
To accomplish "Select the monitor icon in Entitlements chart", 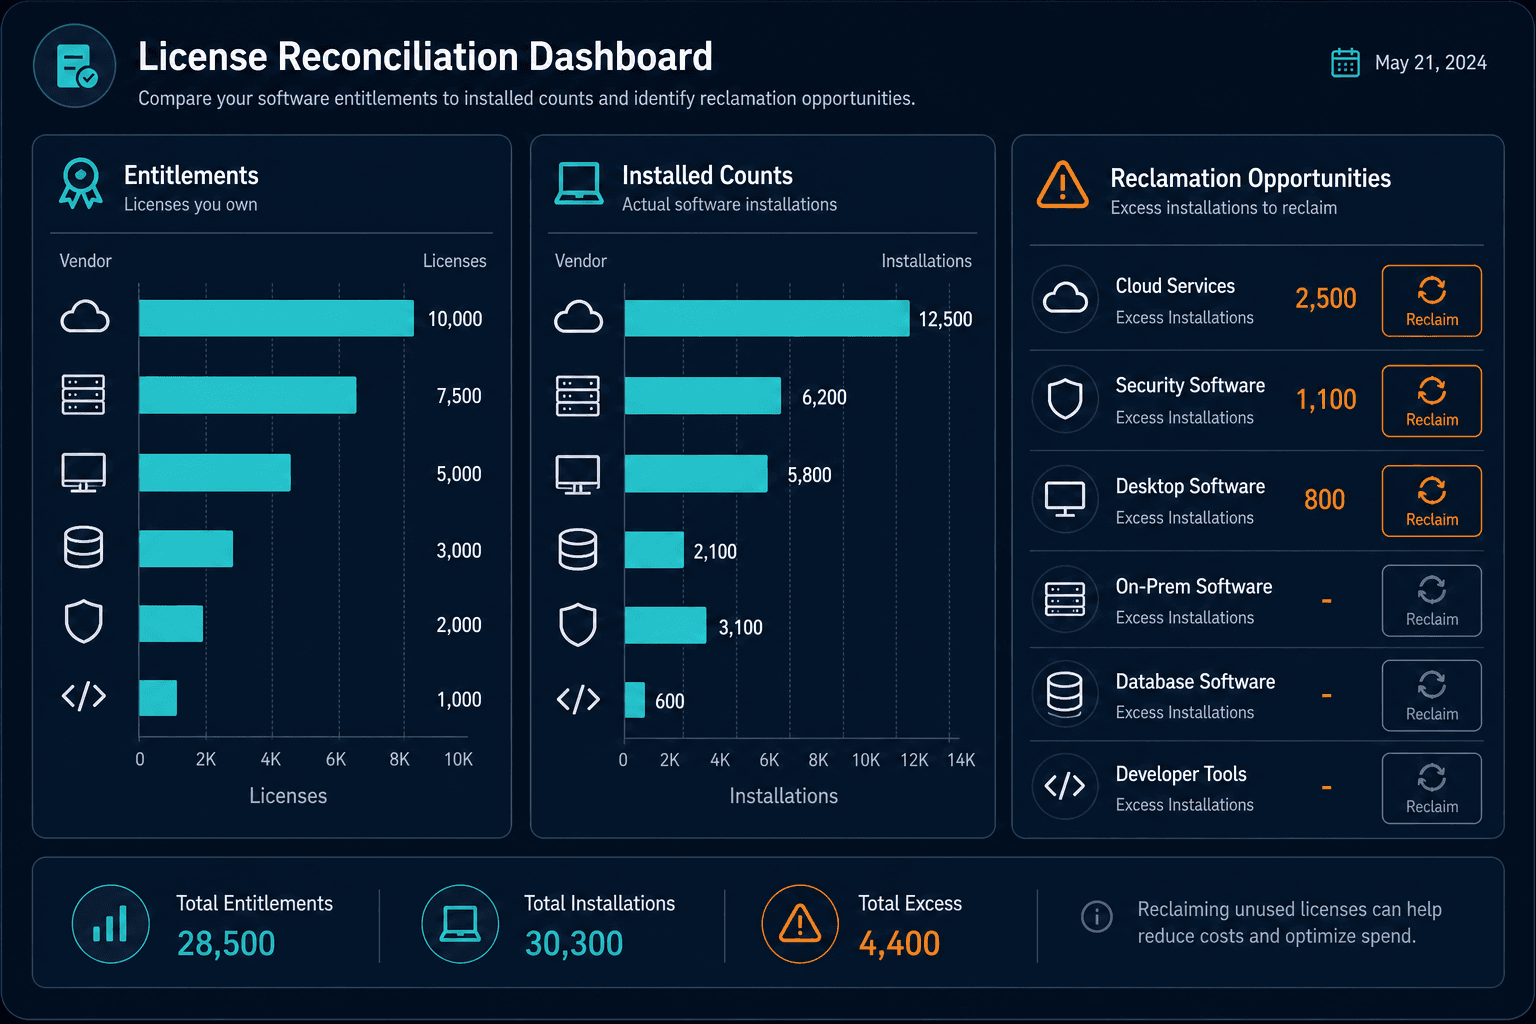I will 83,472.
